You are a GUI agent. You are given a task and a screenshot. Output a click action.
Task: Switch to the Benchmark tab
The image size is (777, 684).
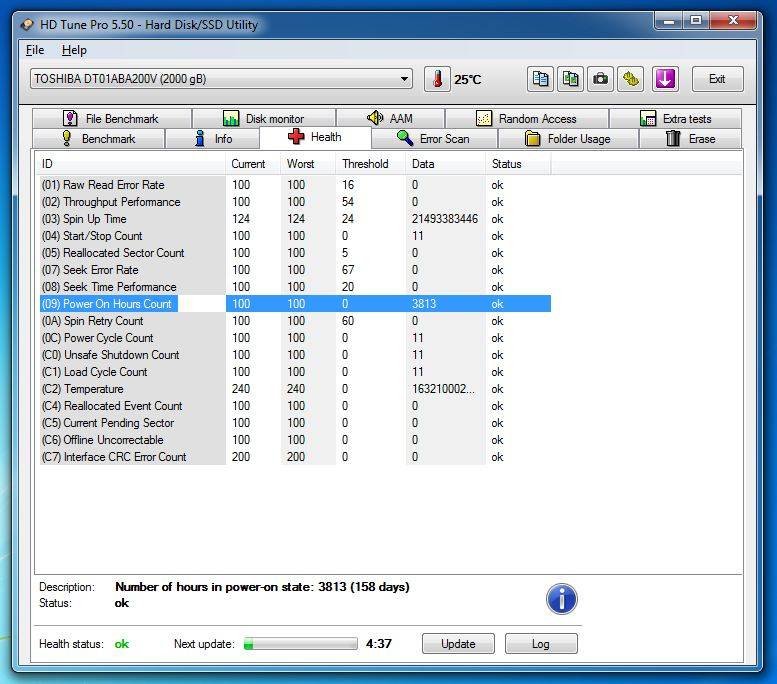[98, 138]
